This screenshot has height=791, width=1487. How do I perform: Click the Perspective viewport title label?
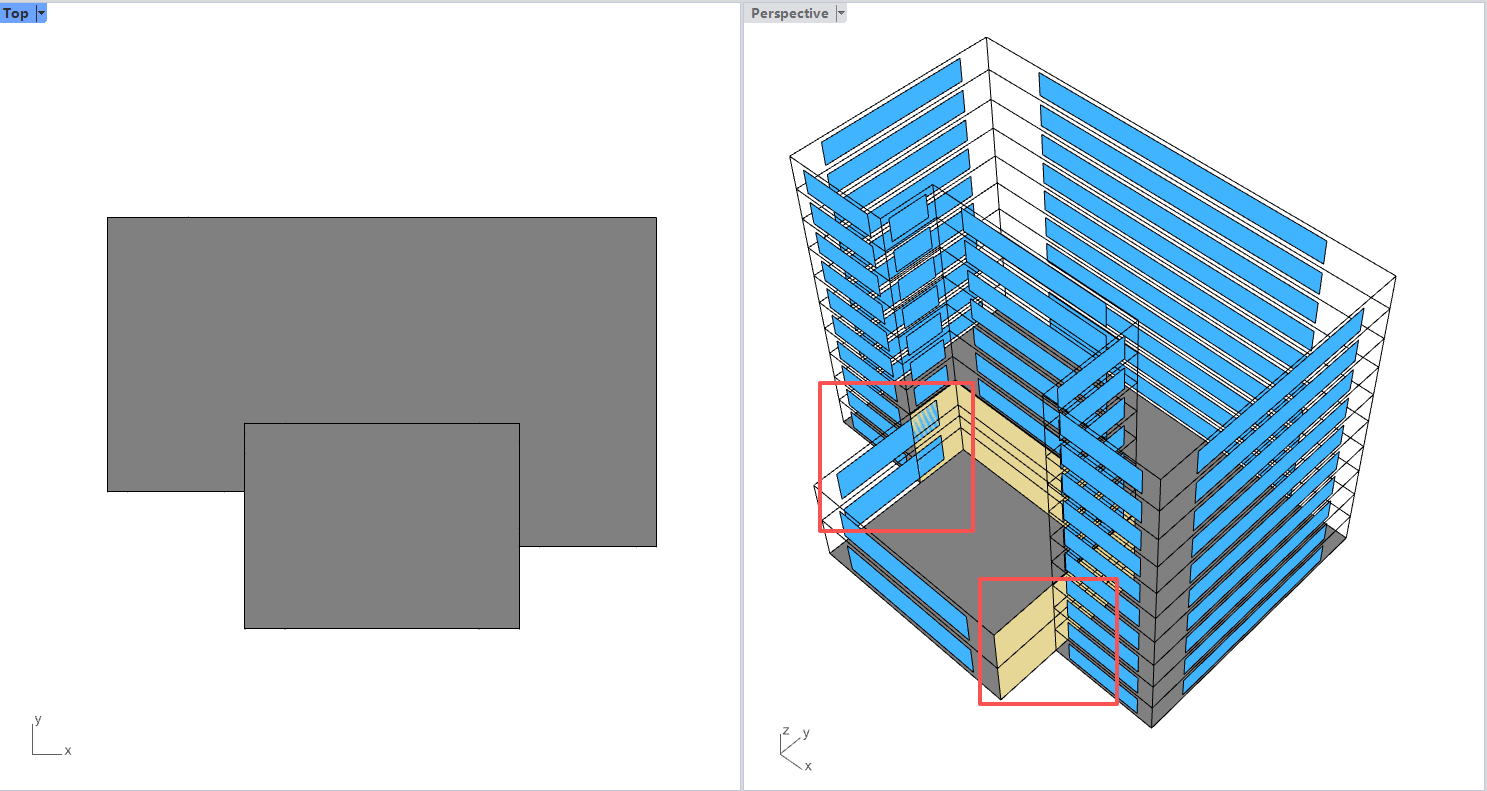tap(789, 13)
